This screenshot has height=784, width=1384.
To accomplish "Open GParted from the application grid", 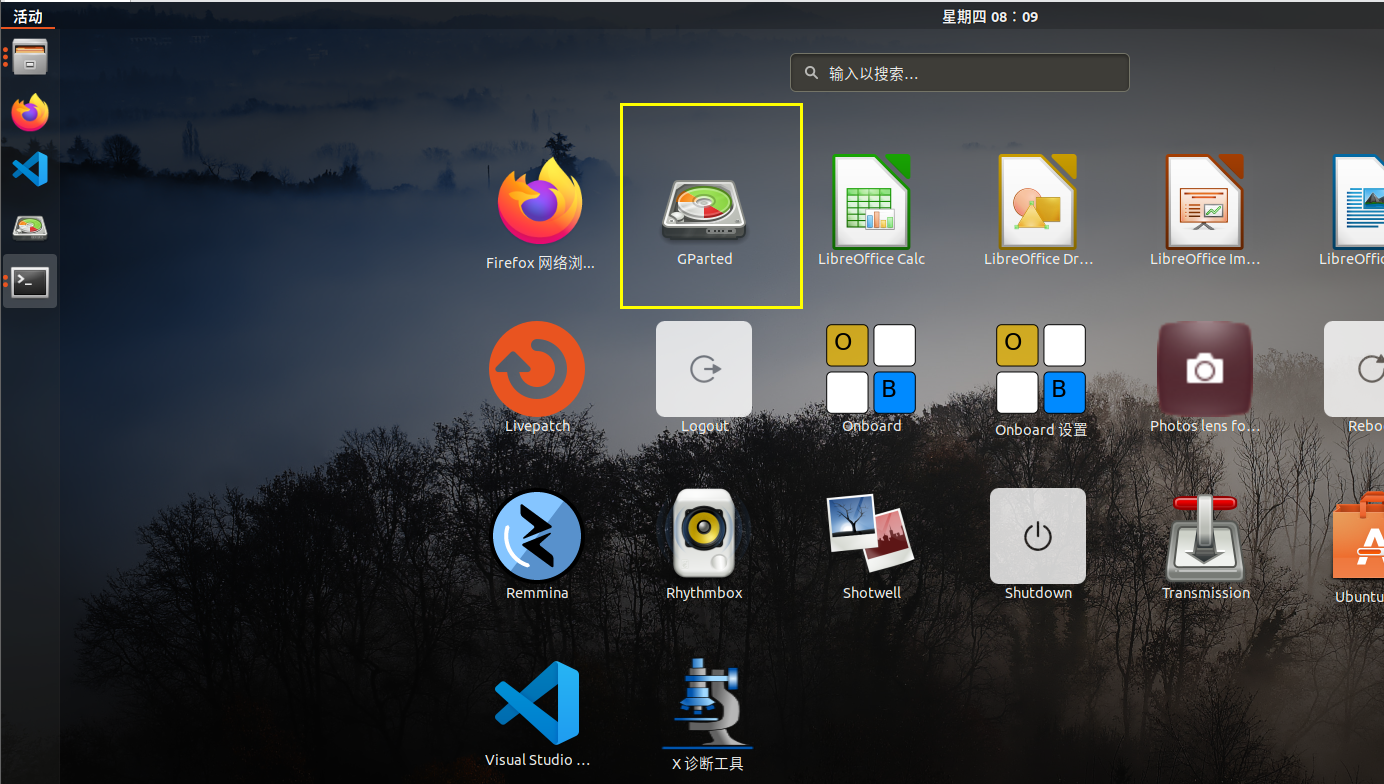I will click(x=704, y=210).
